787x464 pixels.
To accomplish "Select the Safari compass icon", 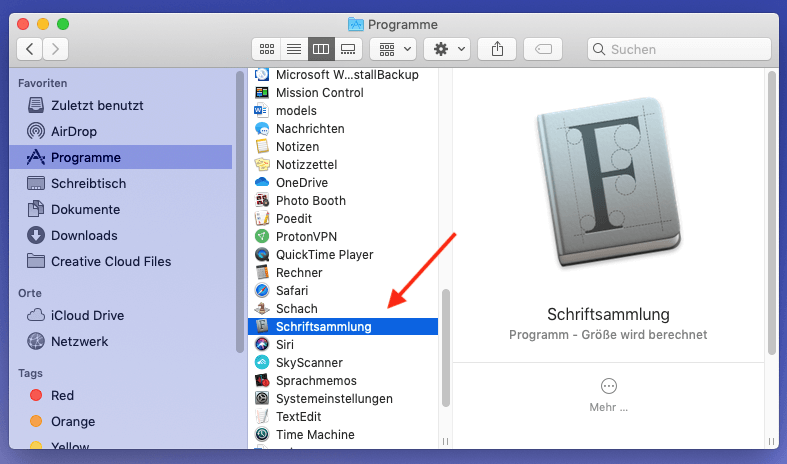I will (262, 290).
